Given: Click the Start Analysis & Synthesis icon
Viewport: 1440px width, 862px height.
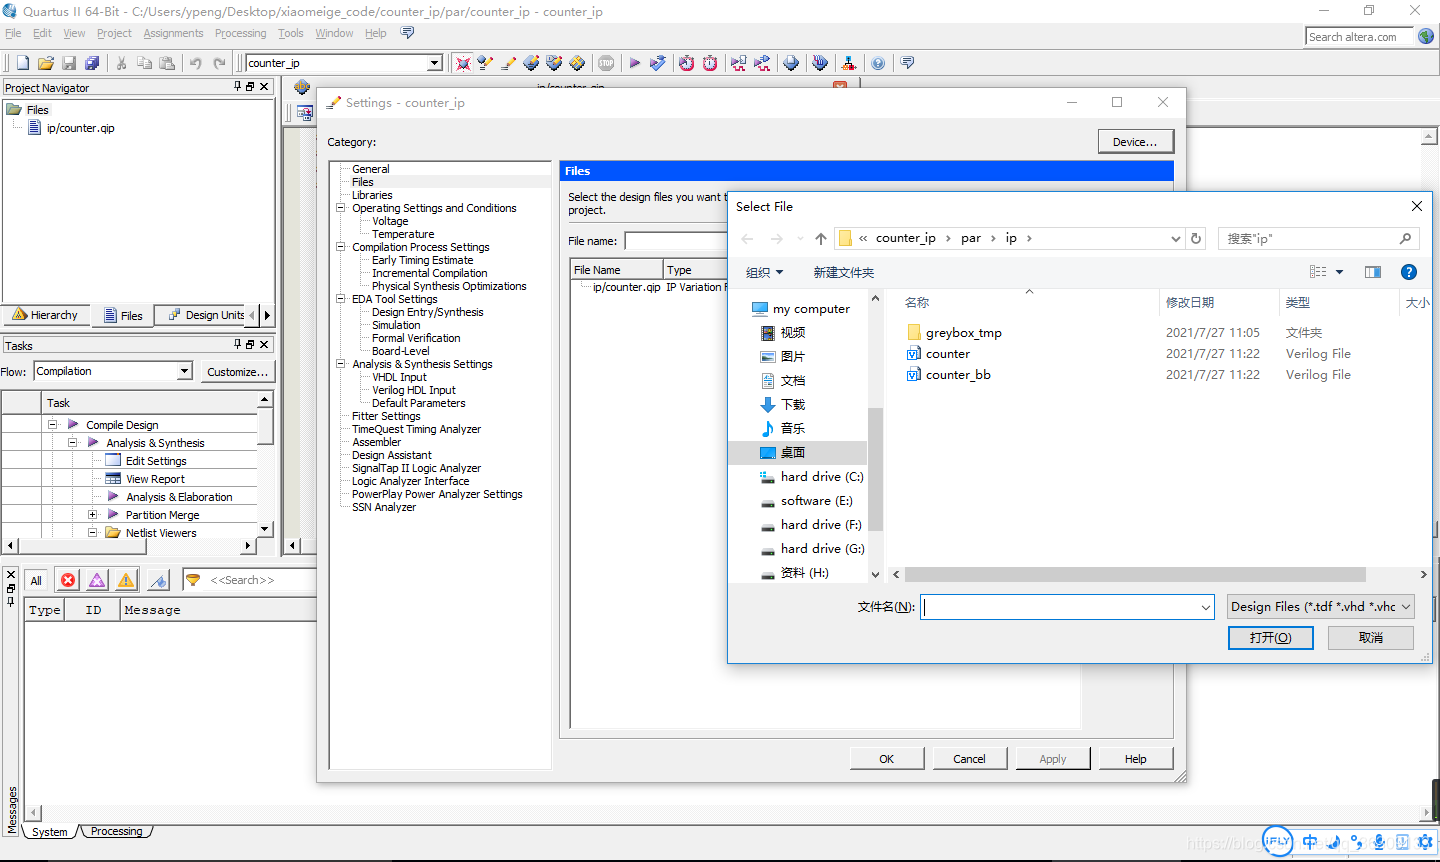Looking at the screenshot, I should [657, 63].
